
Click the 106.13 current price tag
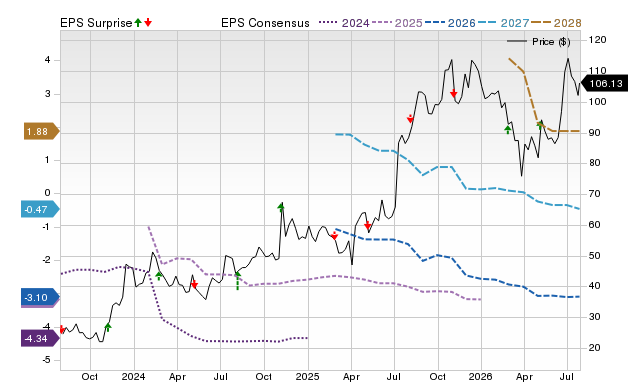tap(604, 84)
